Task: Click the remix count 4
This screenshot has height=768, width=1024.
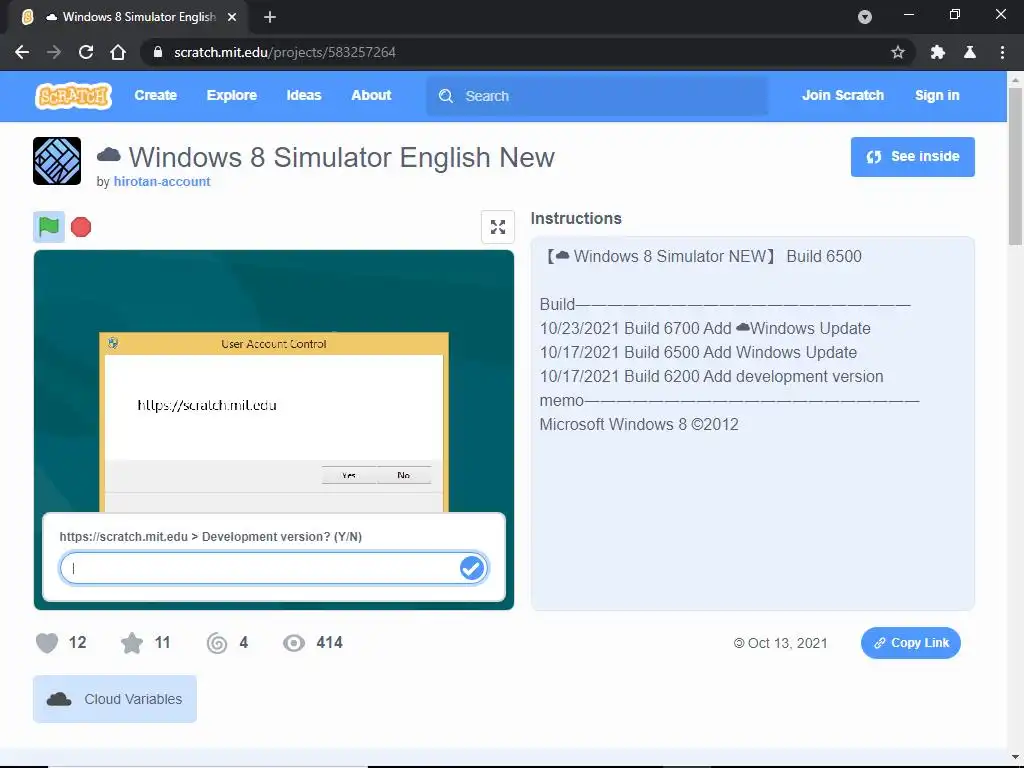Action: coord(244,643)
